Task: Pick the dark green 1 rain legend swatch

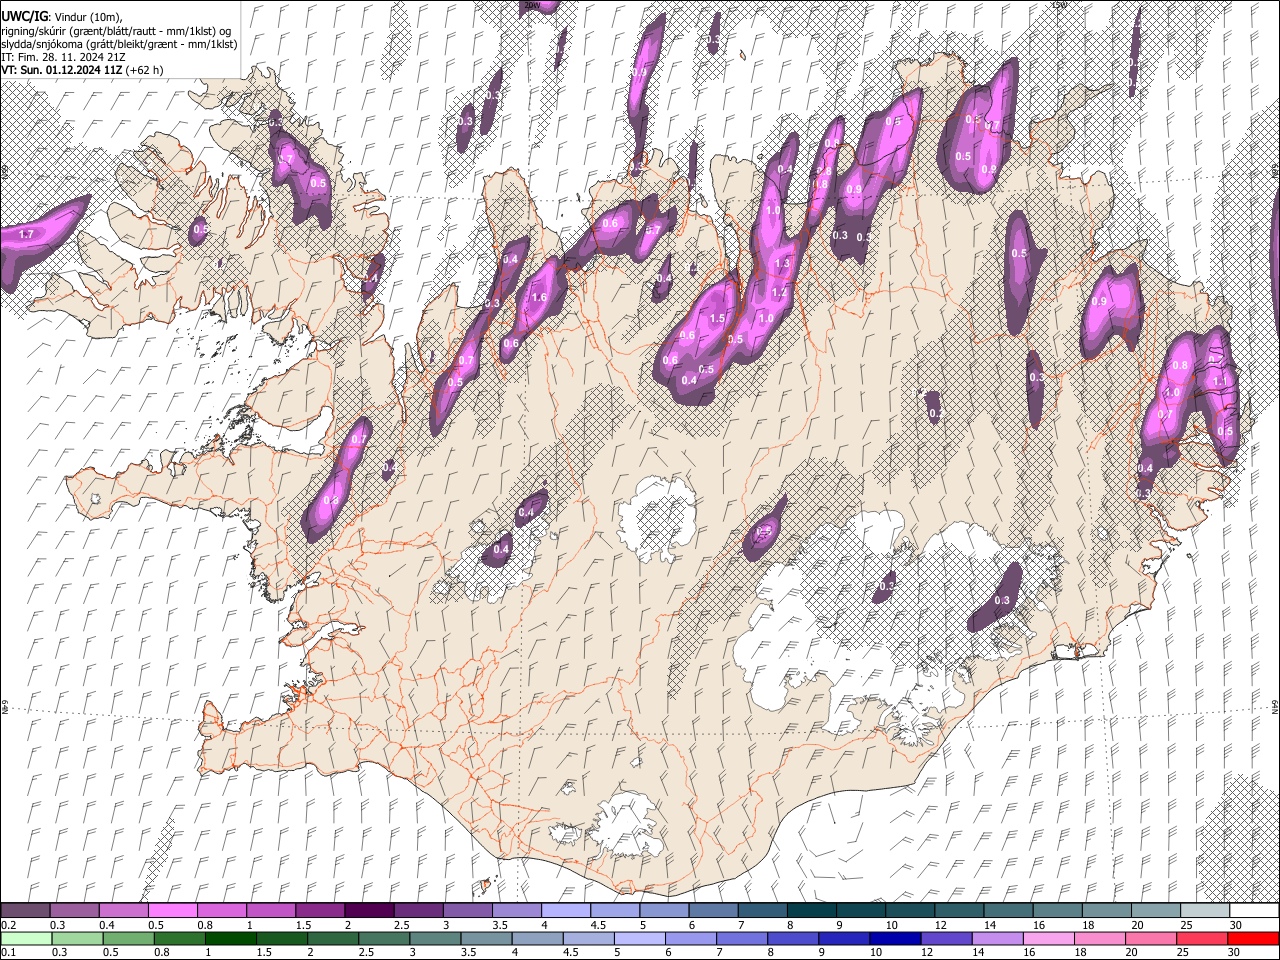Action: 231,938
